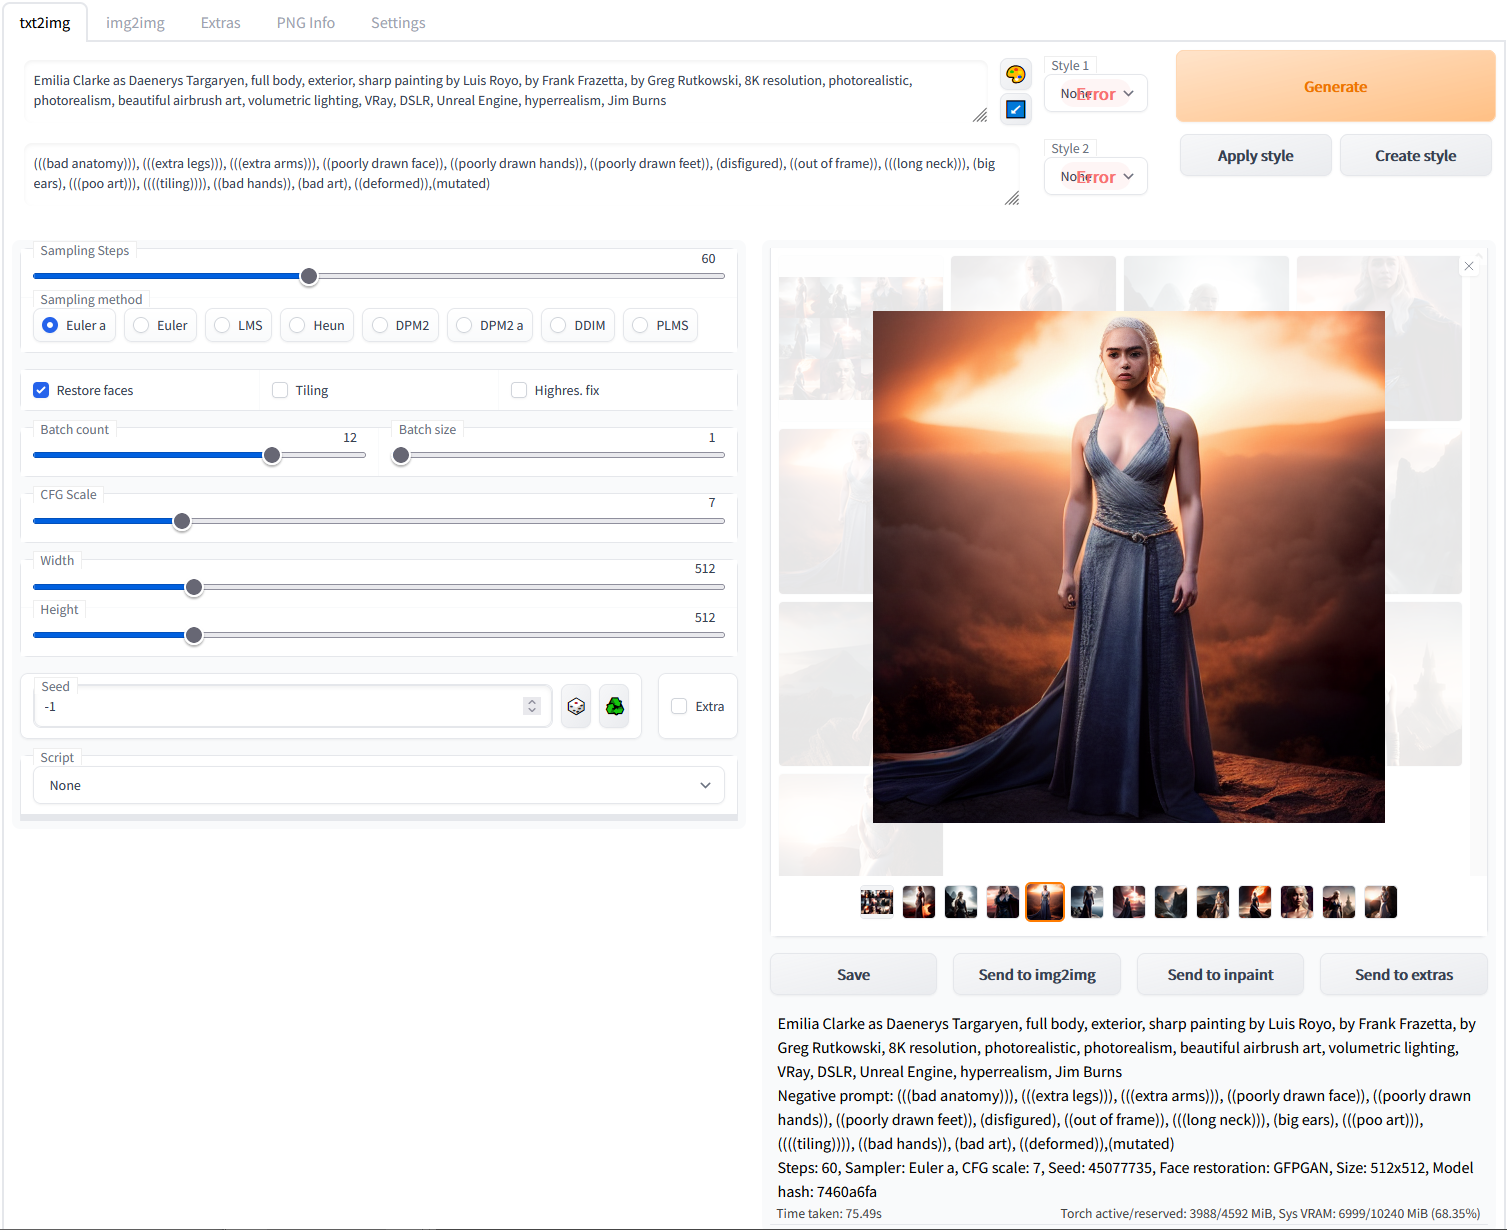
Task: Click the dice icon to randomize seed
Action: click(x=576, y=707)
